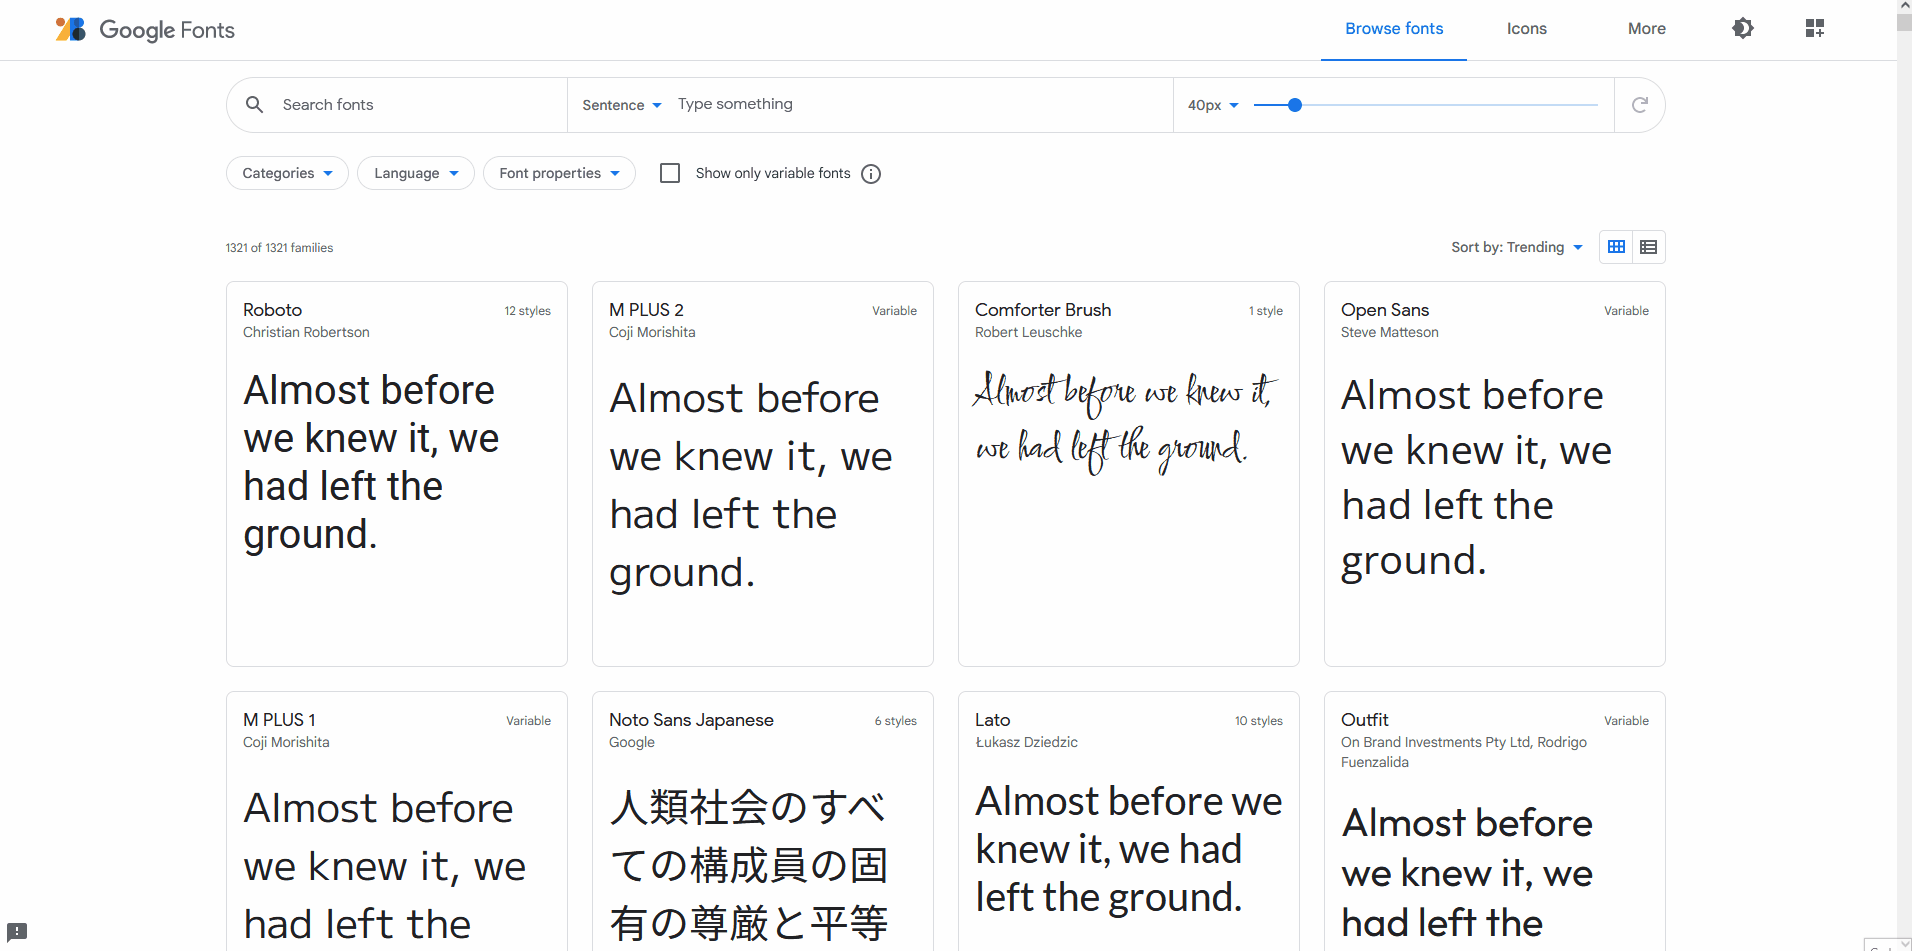Click the Google Fonts logo
Viewport: 1912px width, 951px height.
(x=144, y=29)
